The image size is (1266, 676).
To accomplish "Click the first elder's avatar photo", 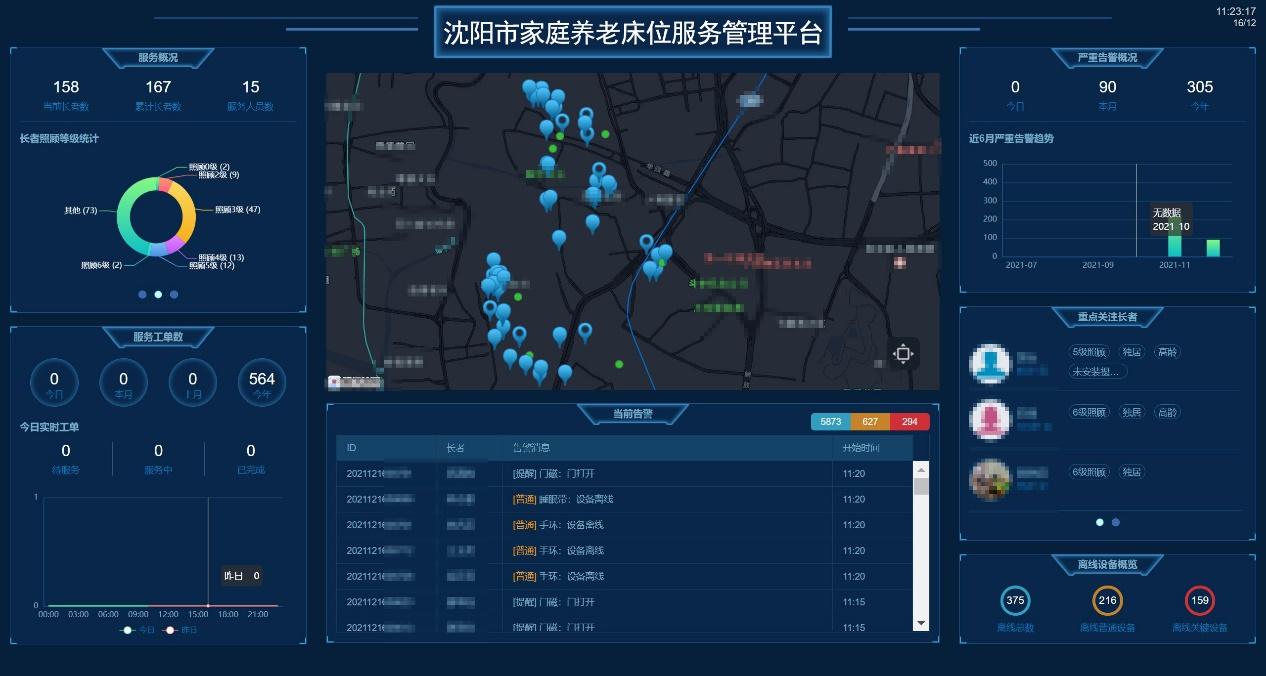I will [991, 363].
